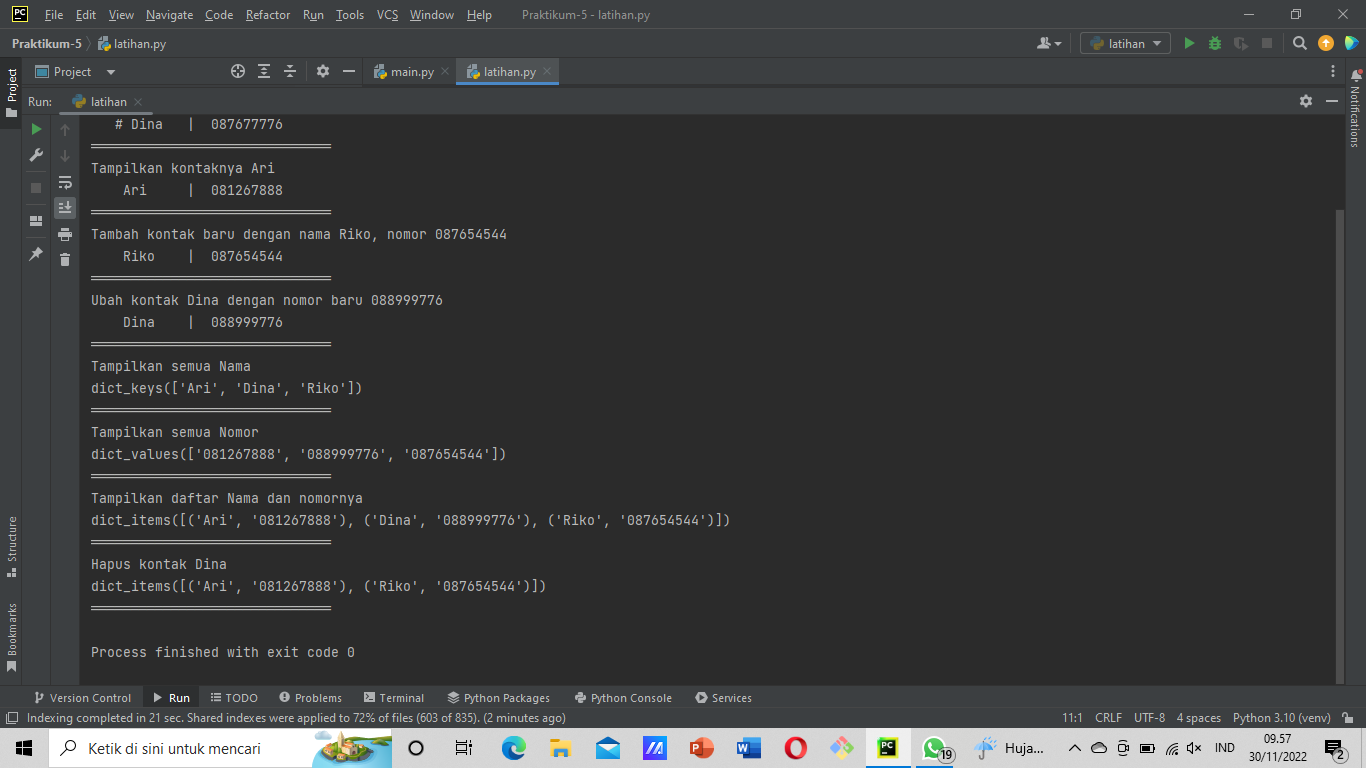Click the print icon in Run panel
Viewport: 1366px width, 768px height.
[65, 234]
